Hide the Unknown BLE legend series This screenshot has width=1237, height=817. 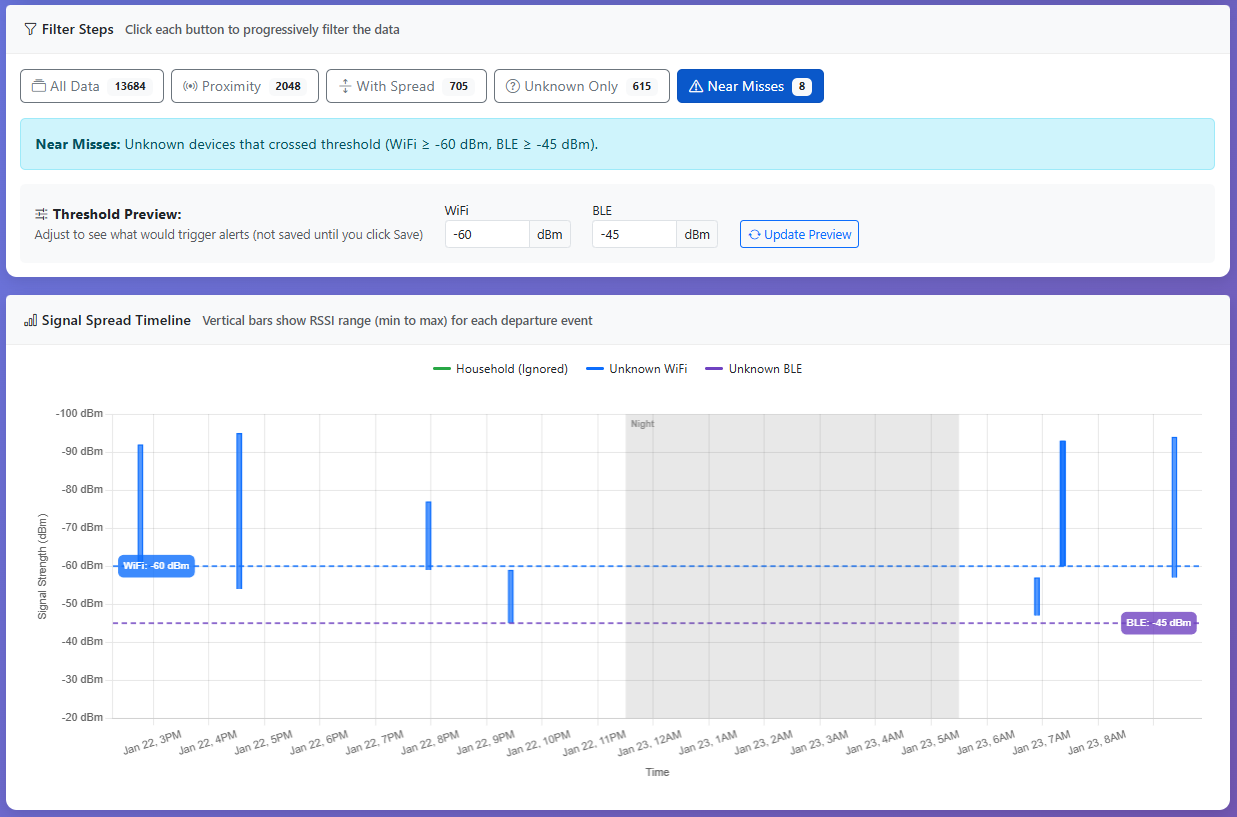point(754,369)
